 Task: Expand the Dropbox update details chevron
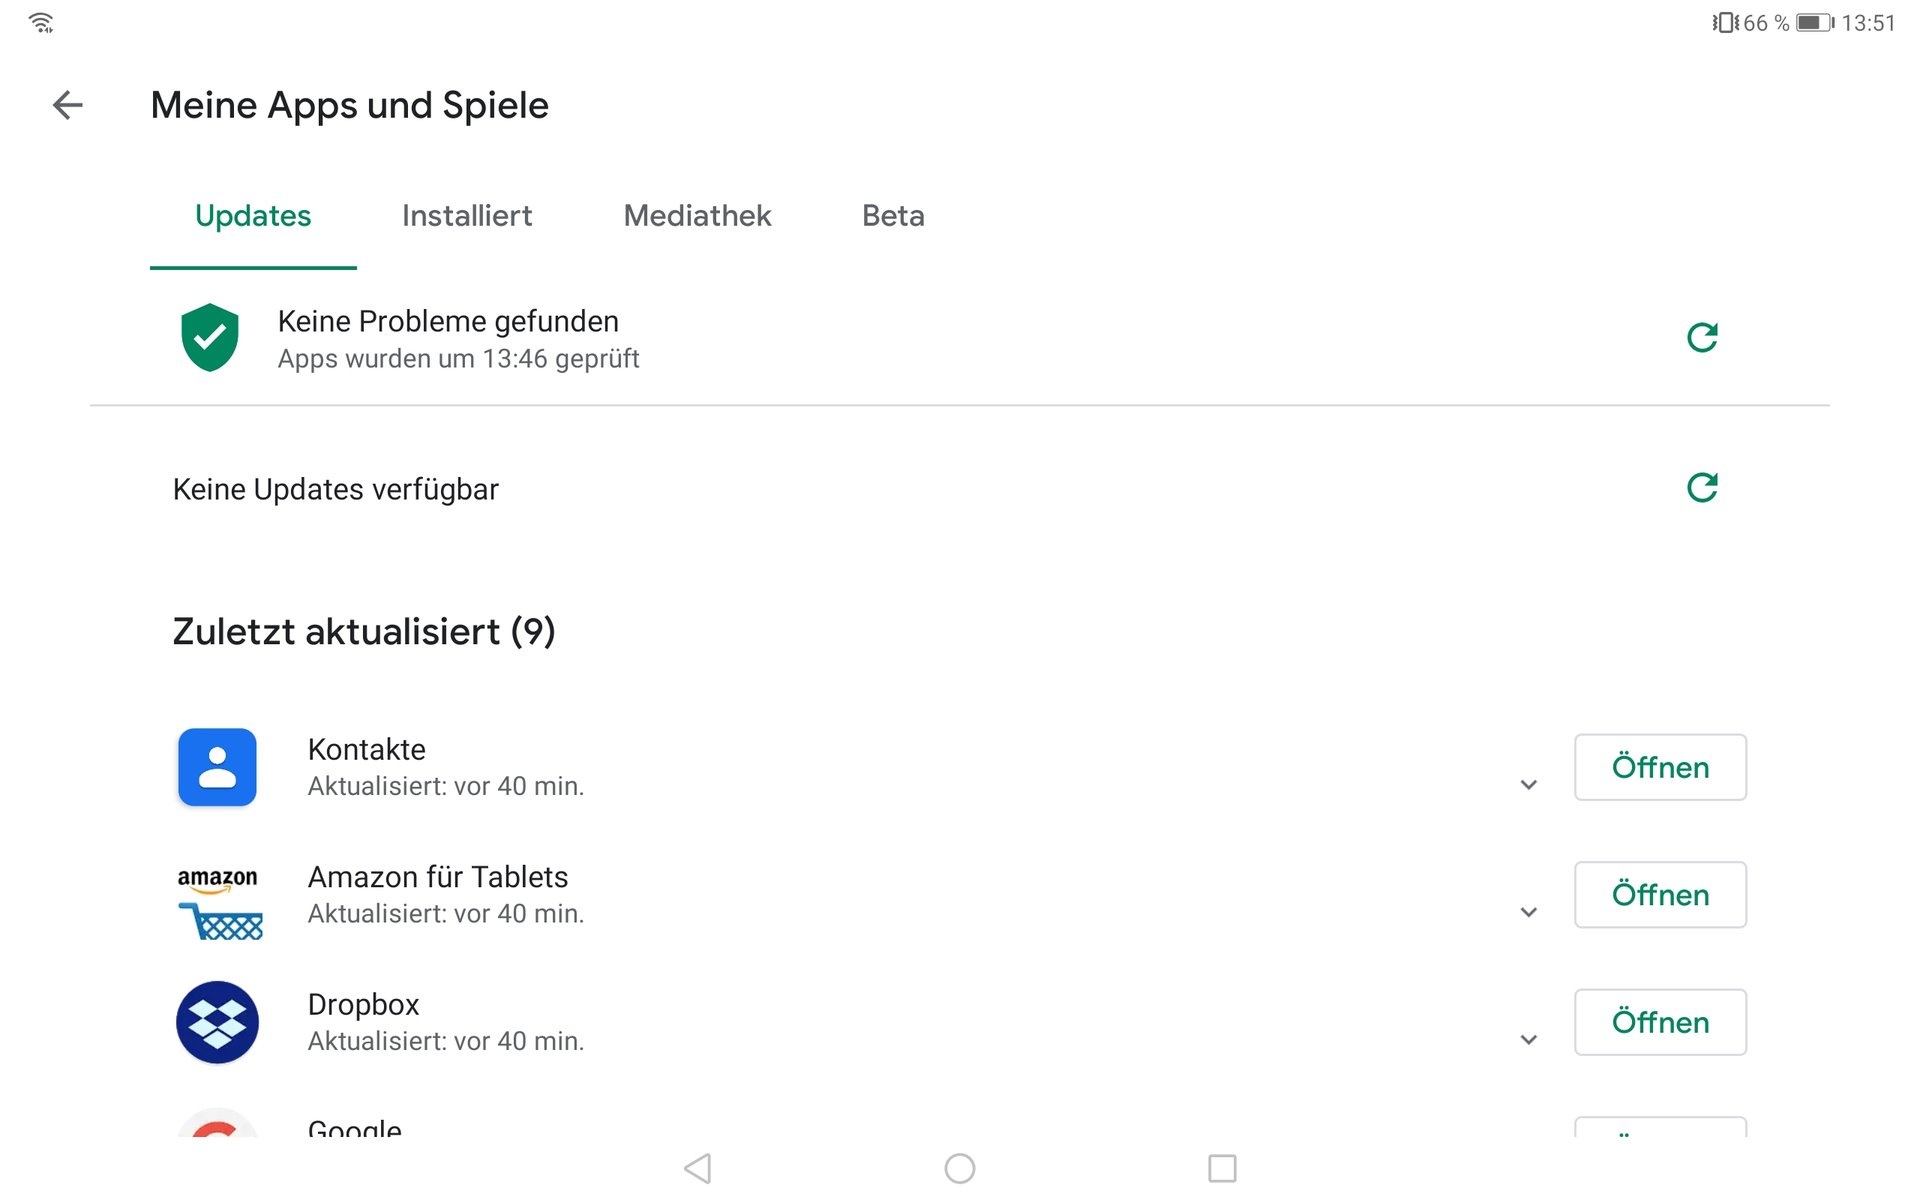pos(1528,1040)
